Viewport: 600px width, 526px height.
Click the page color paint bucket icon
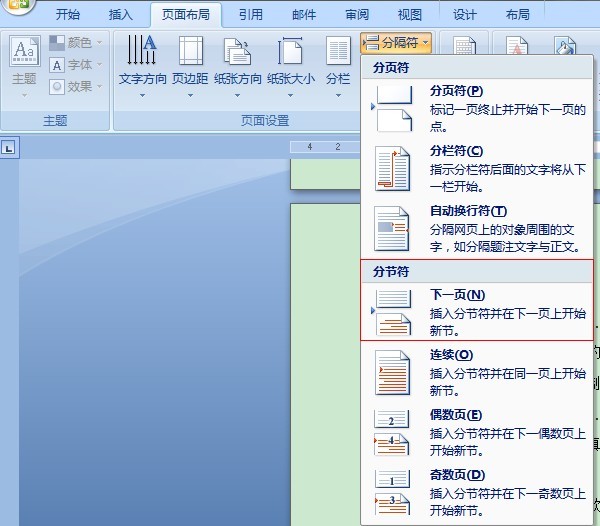click(565, 46)
